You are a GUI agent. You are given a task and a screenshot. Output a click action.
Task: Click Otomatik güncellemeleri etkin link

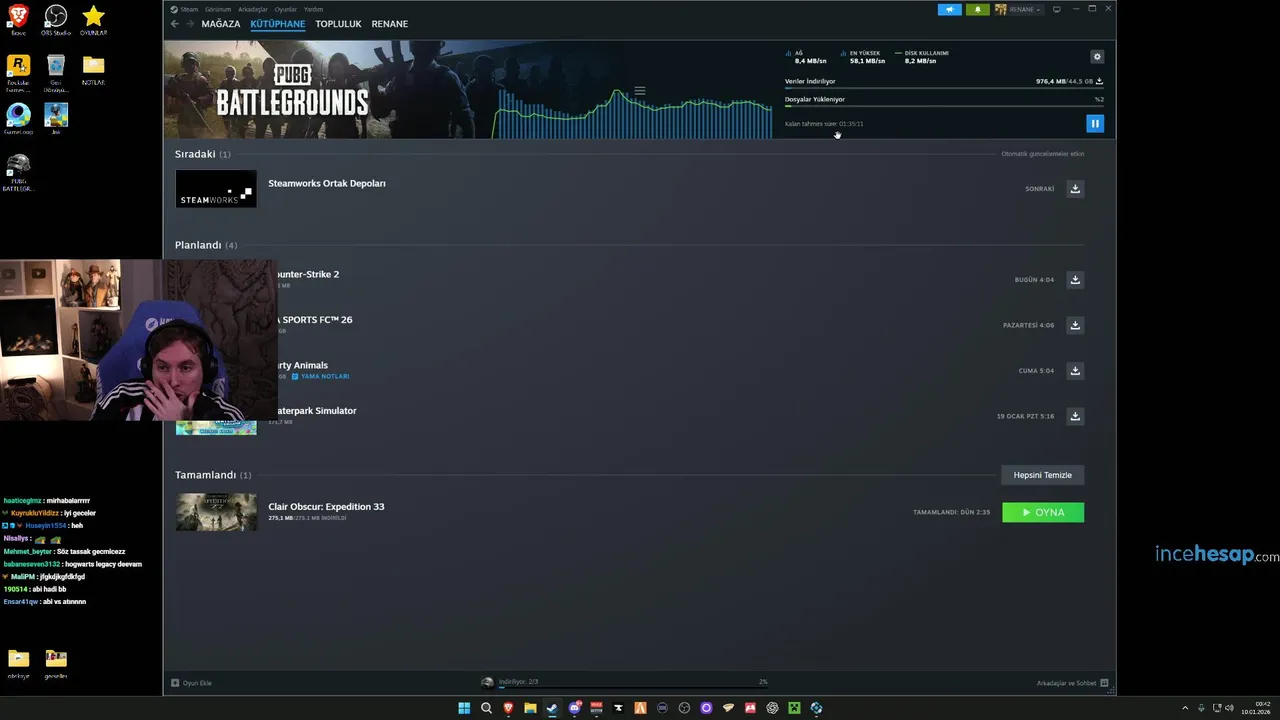click(x=1043, y=154)
